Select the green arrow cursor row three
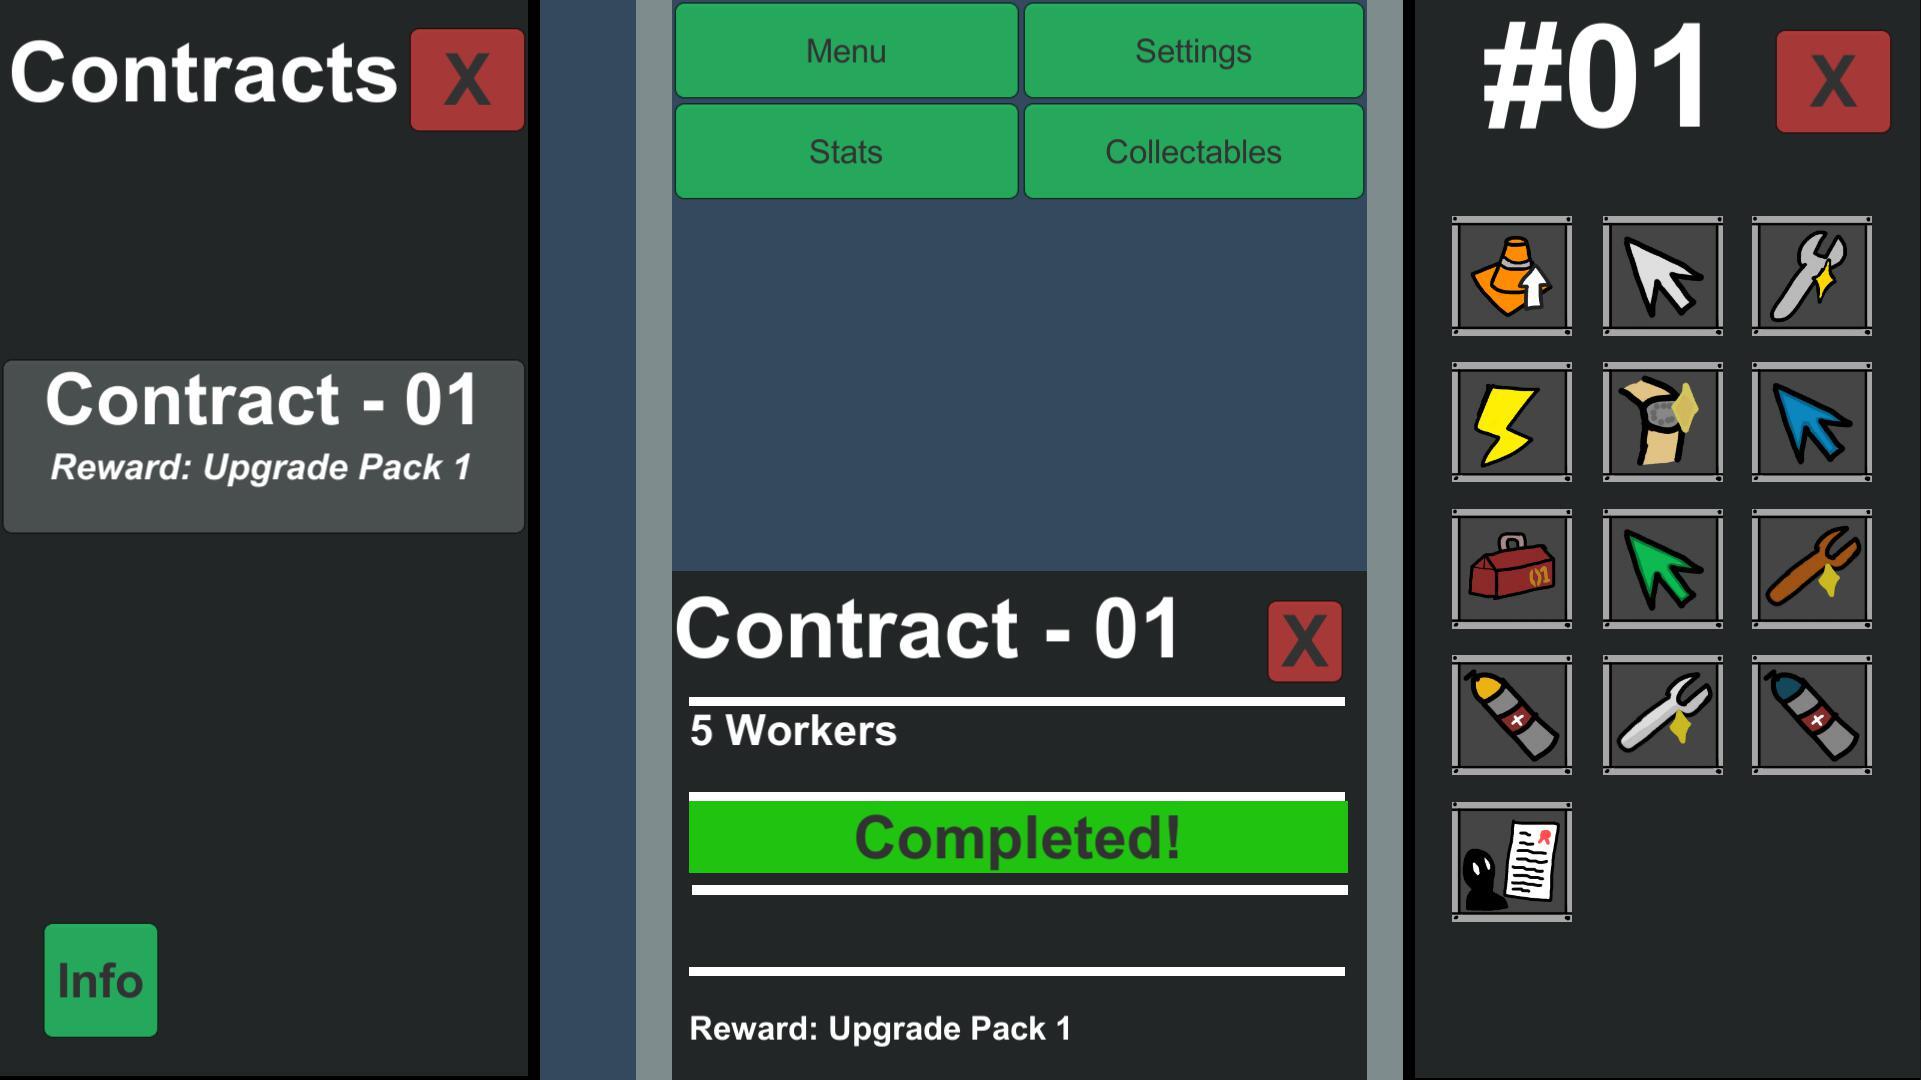This screenshot has height=1080, width=1921. [1661, 568]
